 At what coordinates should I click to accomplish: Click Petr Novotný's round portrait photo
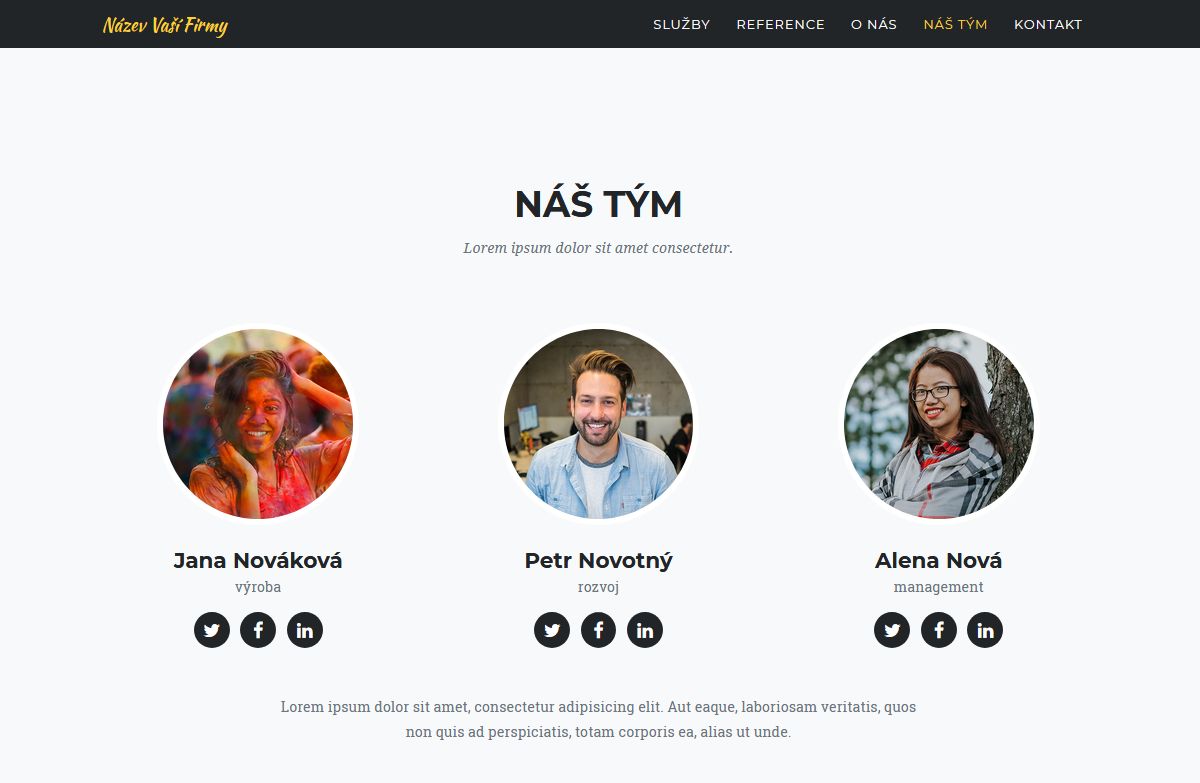coord(598,424)
